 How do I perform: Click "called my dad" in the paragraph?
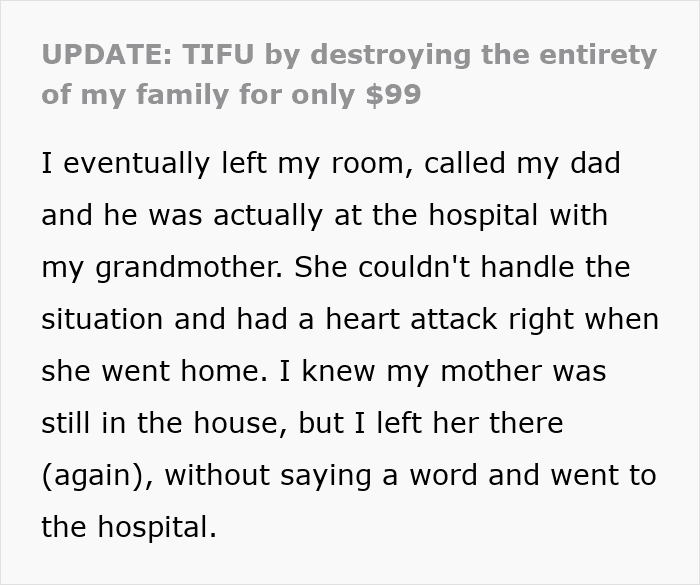pos(521,163)
